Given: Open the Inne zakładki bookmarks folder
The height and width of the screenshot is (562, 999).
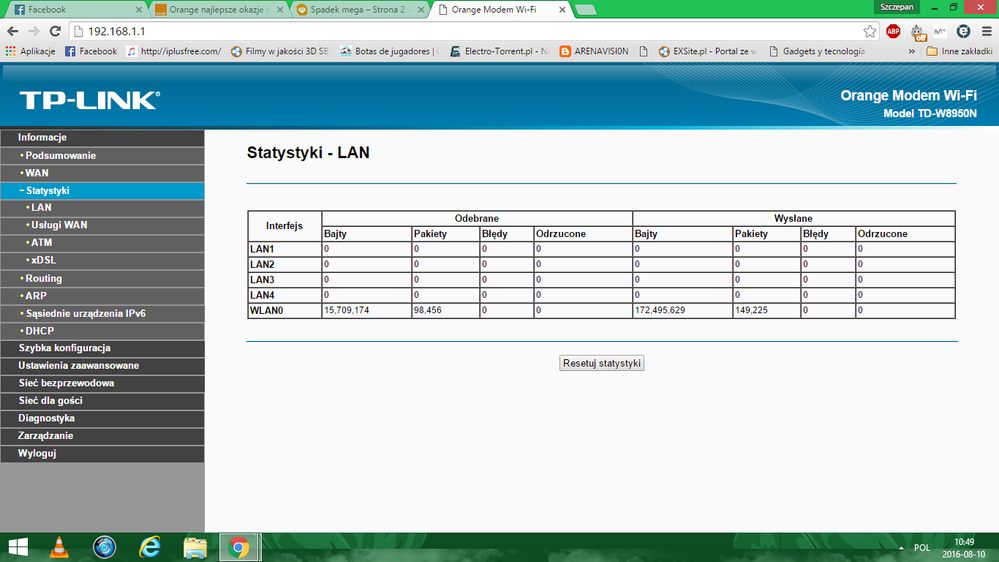Looking at the screenshot, I should coord(958,51).
